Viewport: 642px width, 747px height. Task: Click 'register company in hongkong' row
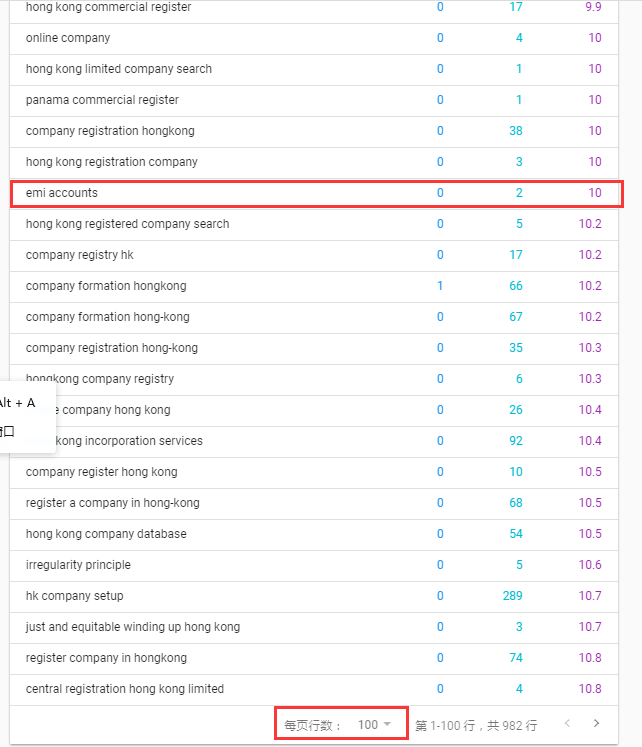pos(106,658)
